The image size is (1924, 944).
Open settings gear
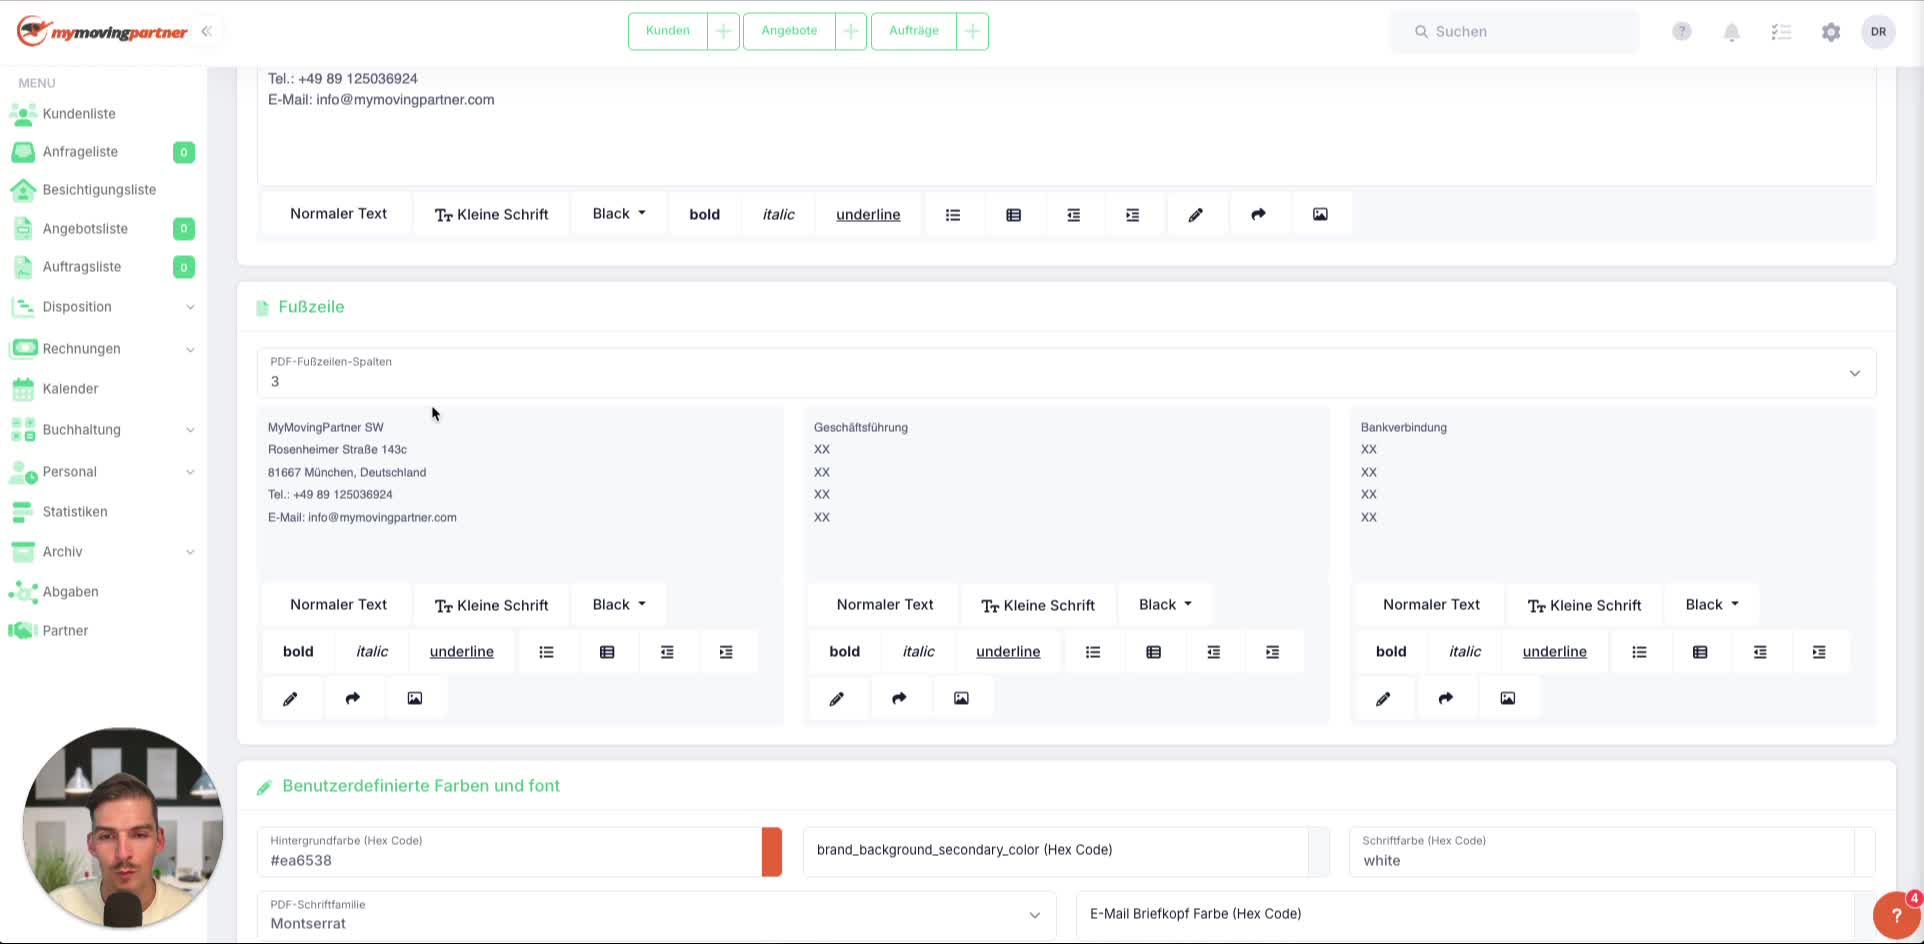(x=1831, y=32)
